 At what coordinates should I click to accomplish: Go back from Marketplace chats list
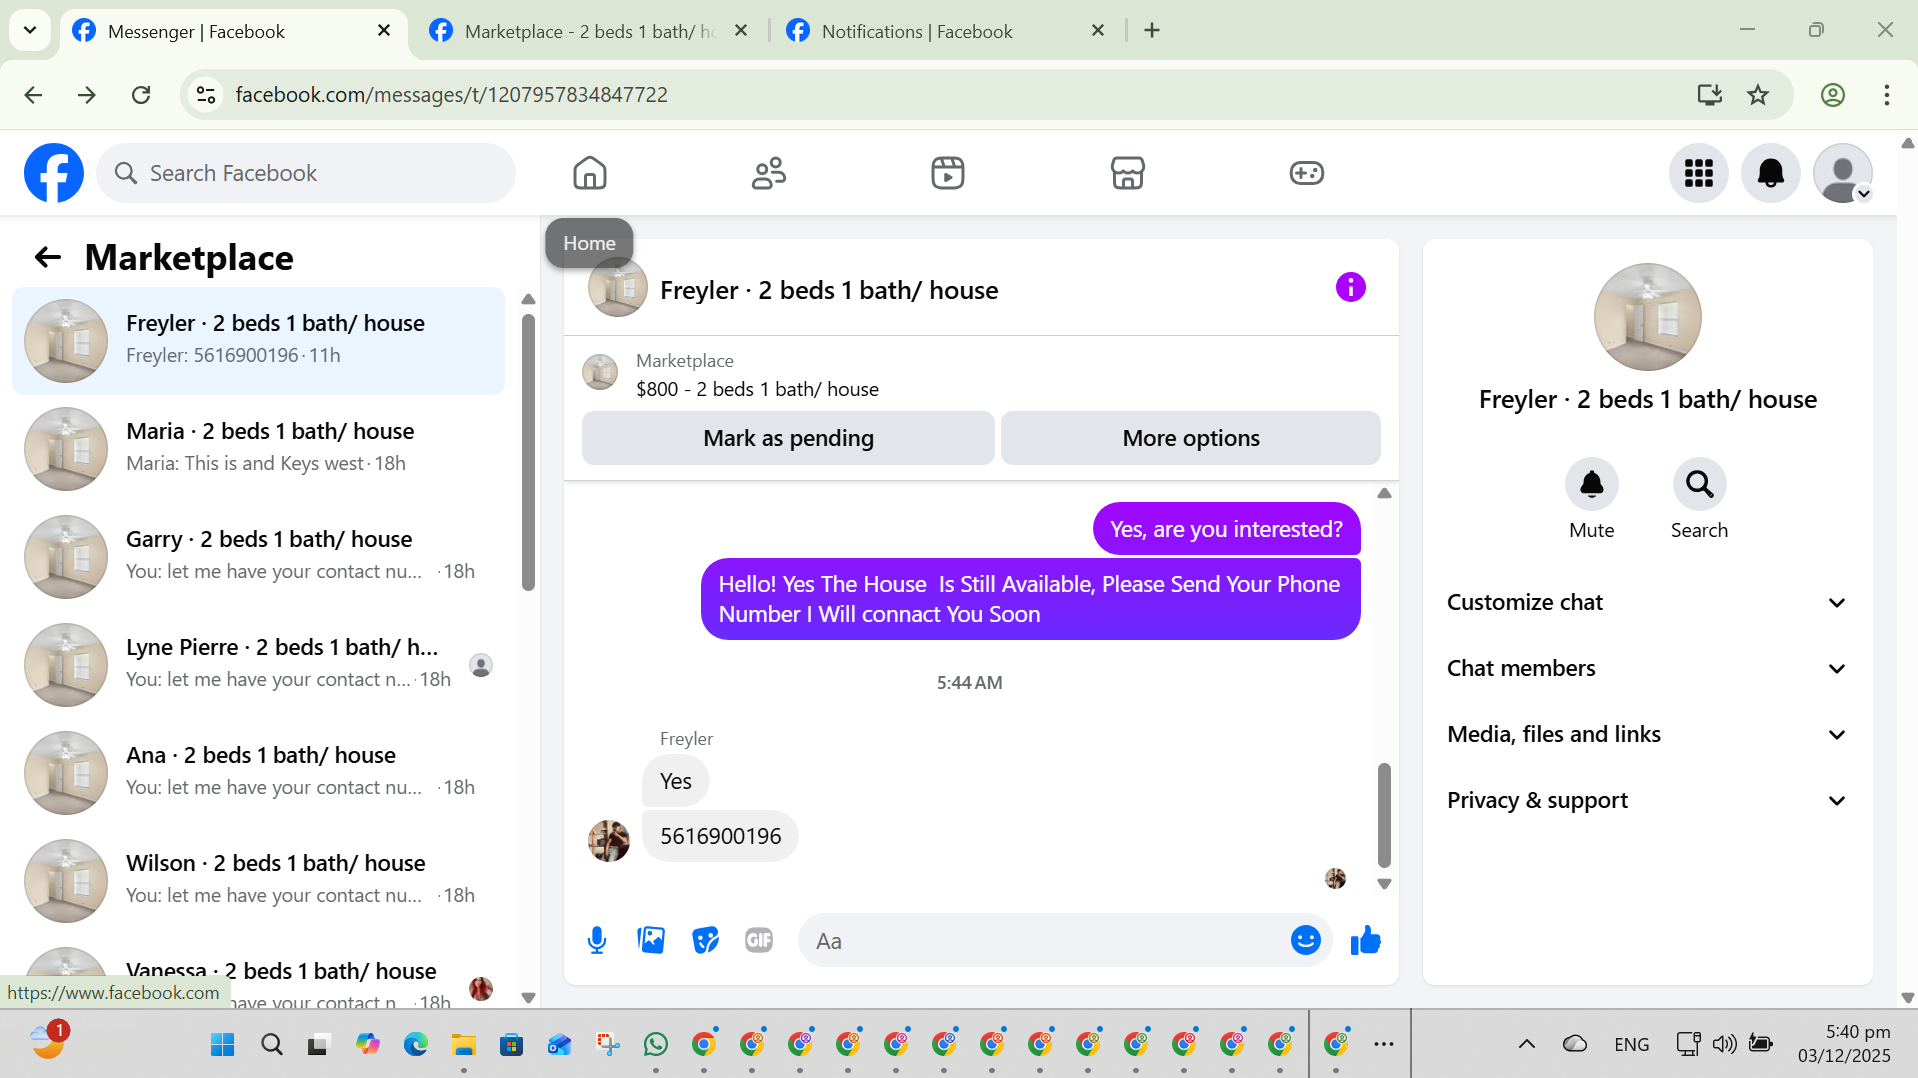48,258
